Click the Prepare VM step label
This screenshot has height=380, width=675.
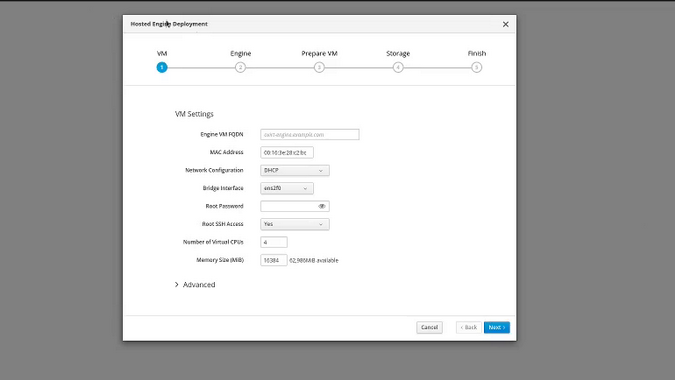click(x=319, y=53)
